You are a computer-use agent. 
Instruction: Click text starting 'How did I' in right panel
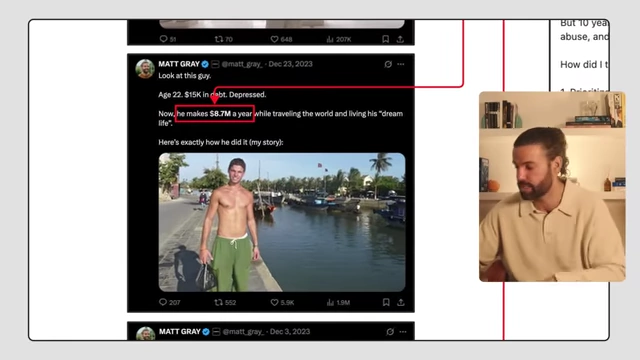(x=584, y=64)
